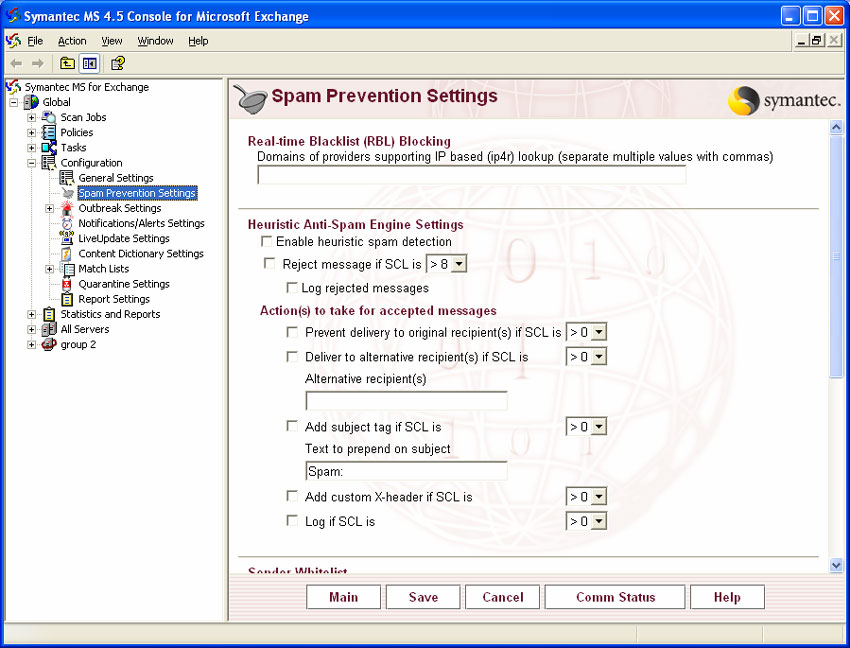The width and height of the screenshot is (850, 648).
Task: Open the Help menu
Action: tap(198, 41)
